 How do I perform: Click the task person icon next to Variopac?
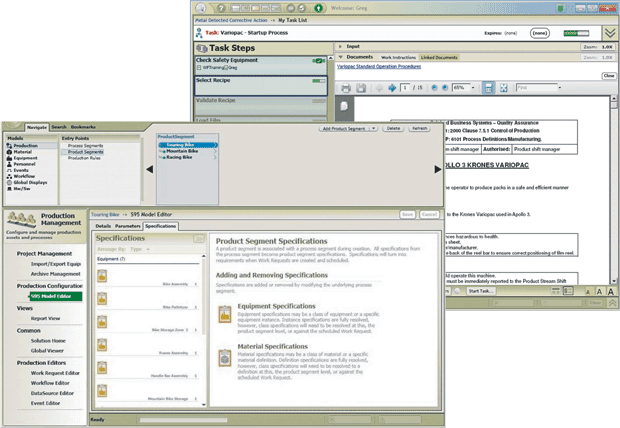(x=199, y=33)
